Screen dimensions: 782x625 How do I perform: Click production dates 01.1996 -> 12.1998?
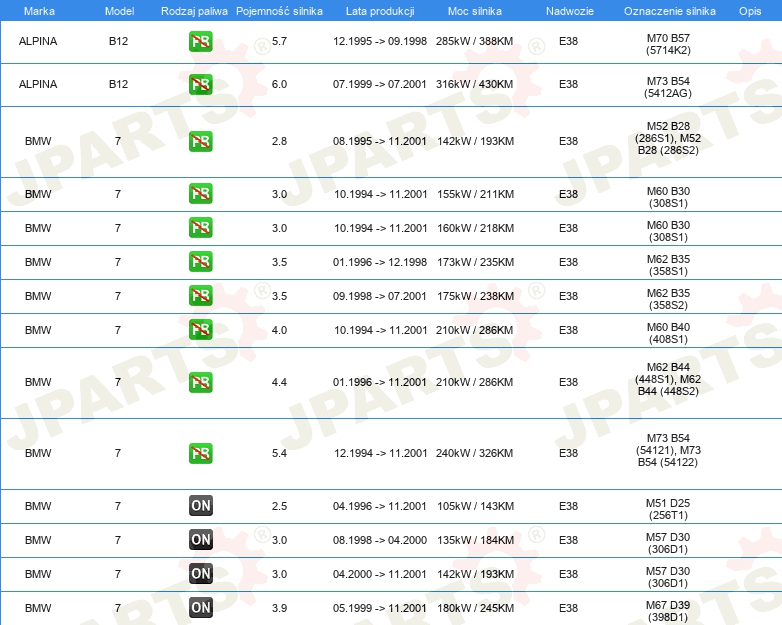click(380, 262)
